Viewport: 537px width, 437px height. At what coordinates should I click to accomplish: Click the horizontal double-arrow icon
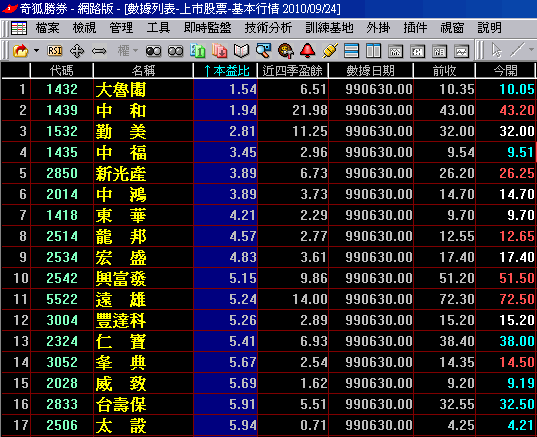click(99, 51)
